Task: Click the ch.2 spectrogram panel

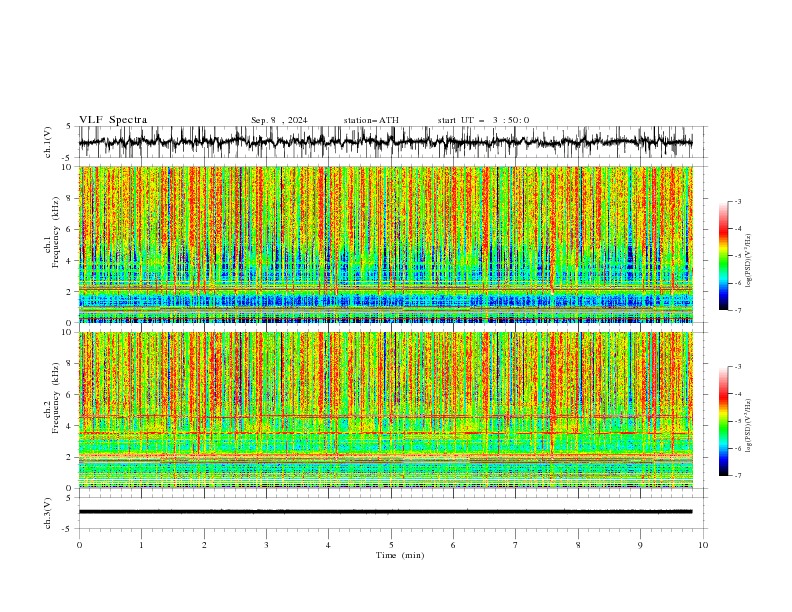Action: pos(385,410)
